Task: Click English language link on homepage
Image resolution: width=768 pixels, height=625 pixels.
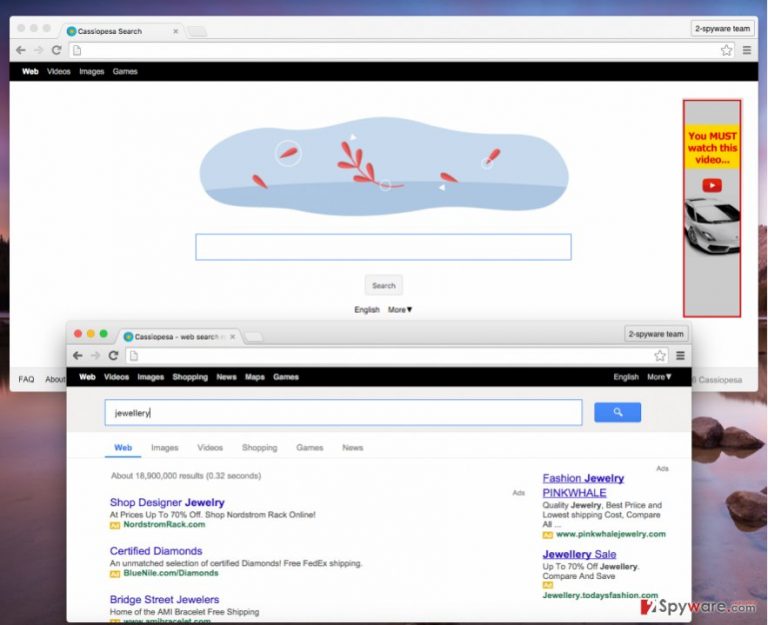Action: click(367, 310)
